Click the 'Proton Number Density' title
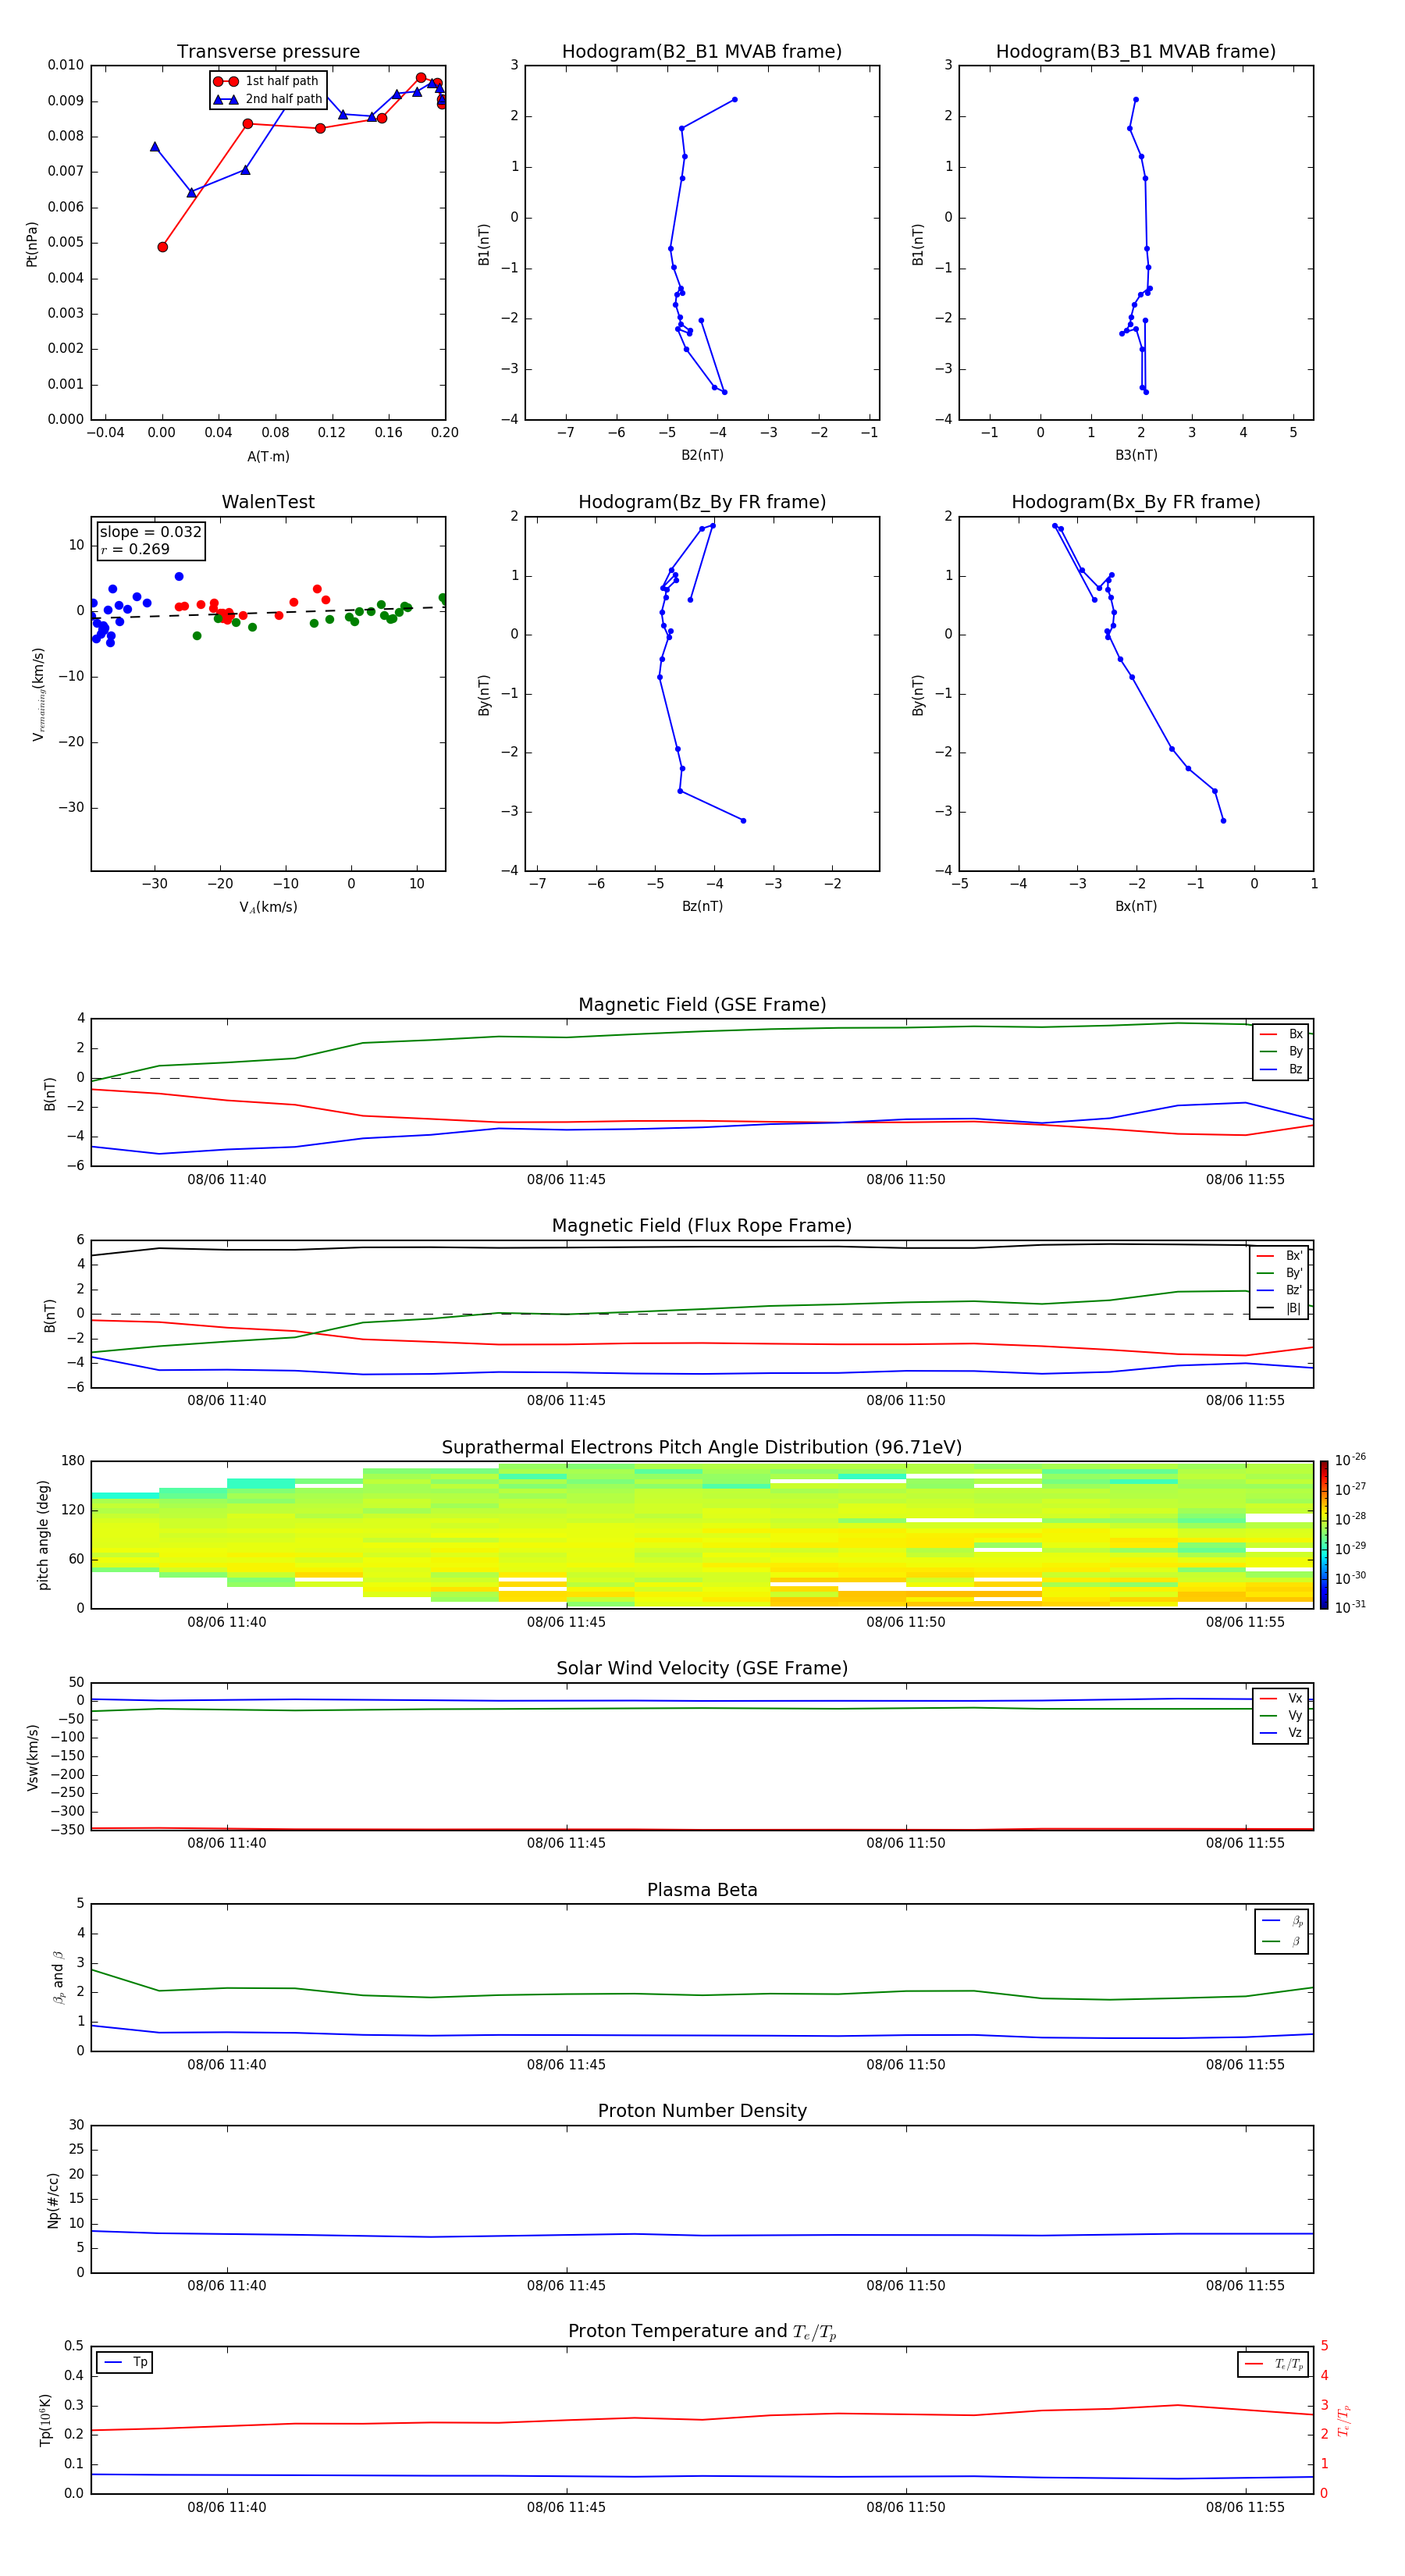The width and height of the screenshot is (1405, 2576). pyautogui.click(x=702, y=2111)
